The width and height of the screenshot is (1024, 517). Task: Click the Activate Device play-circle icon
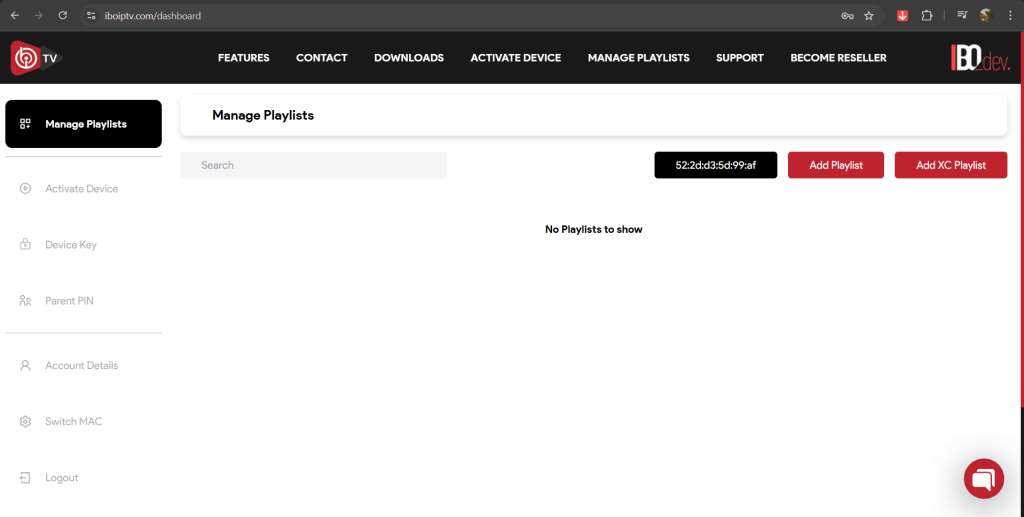[x=25, y=189]
